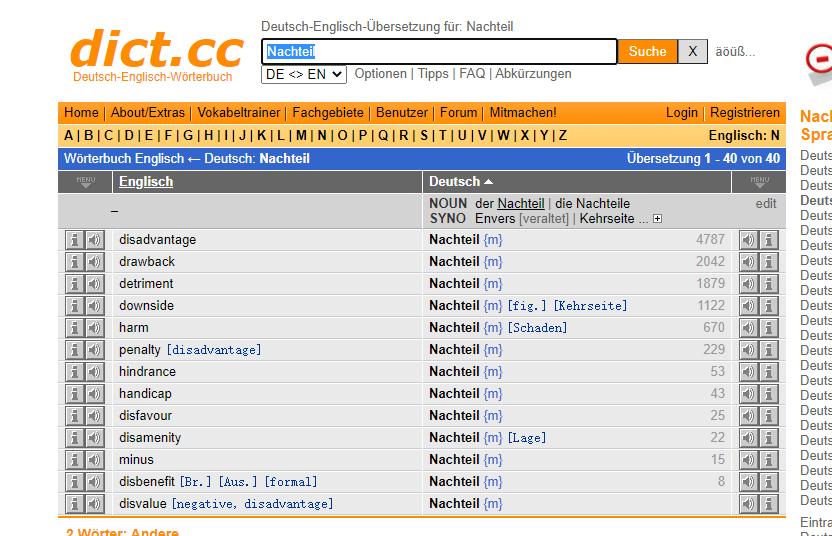Browse letter M in alphabet index
Screen dimensions: 832x536
pyautogui.click(x=301, y=136)
